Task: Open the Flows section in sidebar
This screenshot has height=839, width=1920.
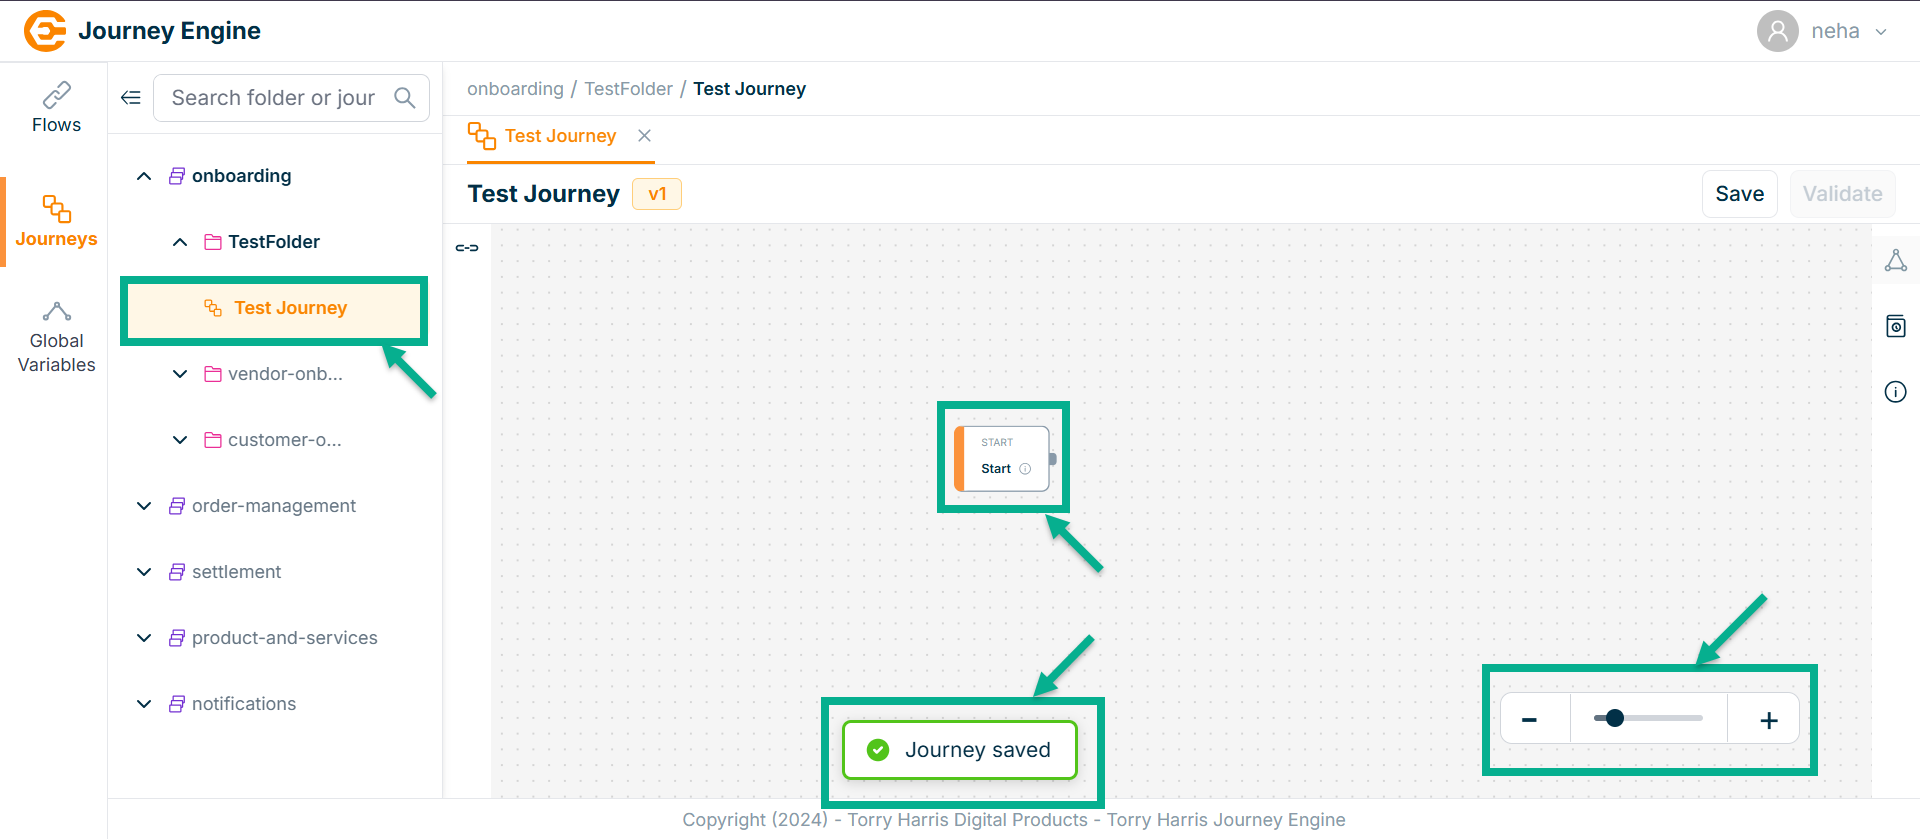Action: pos(56,108)
